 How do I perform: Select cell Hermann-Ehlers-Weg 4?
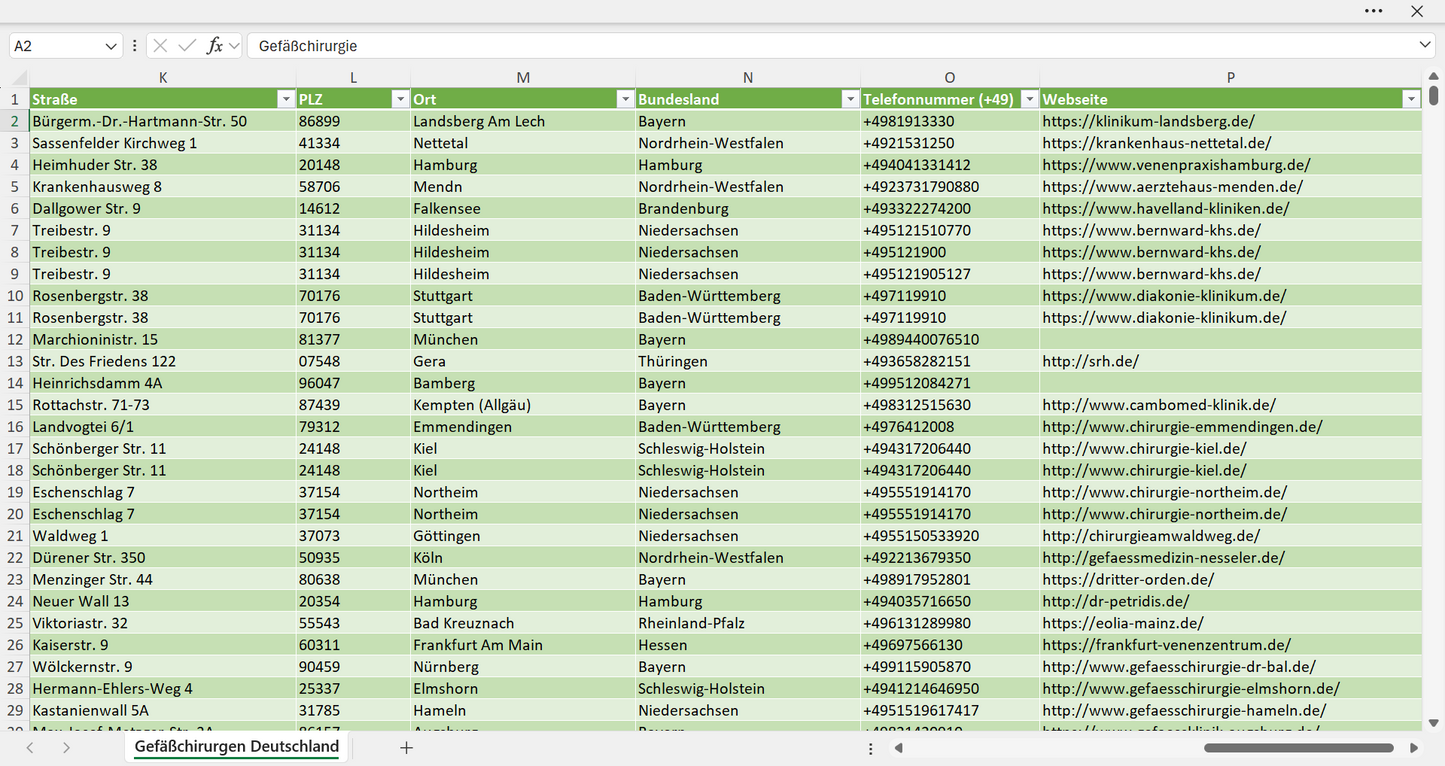163,688
